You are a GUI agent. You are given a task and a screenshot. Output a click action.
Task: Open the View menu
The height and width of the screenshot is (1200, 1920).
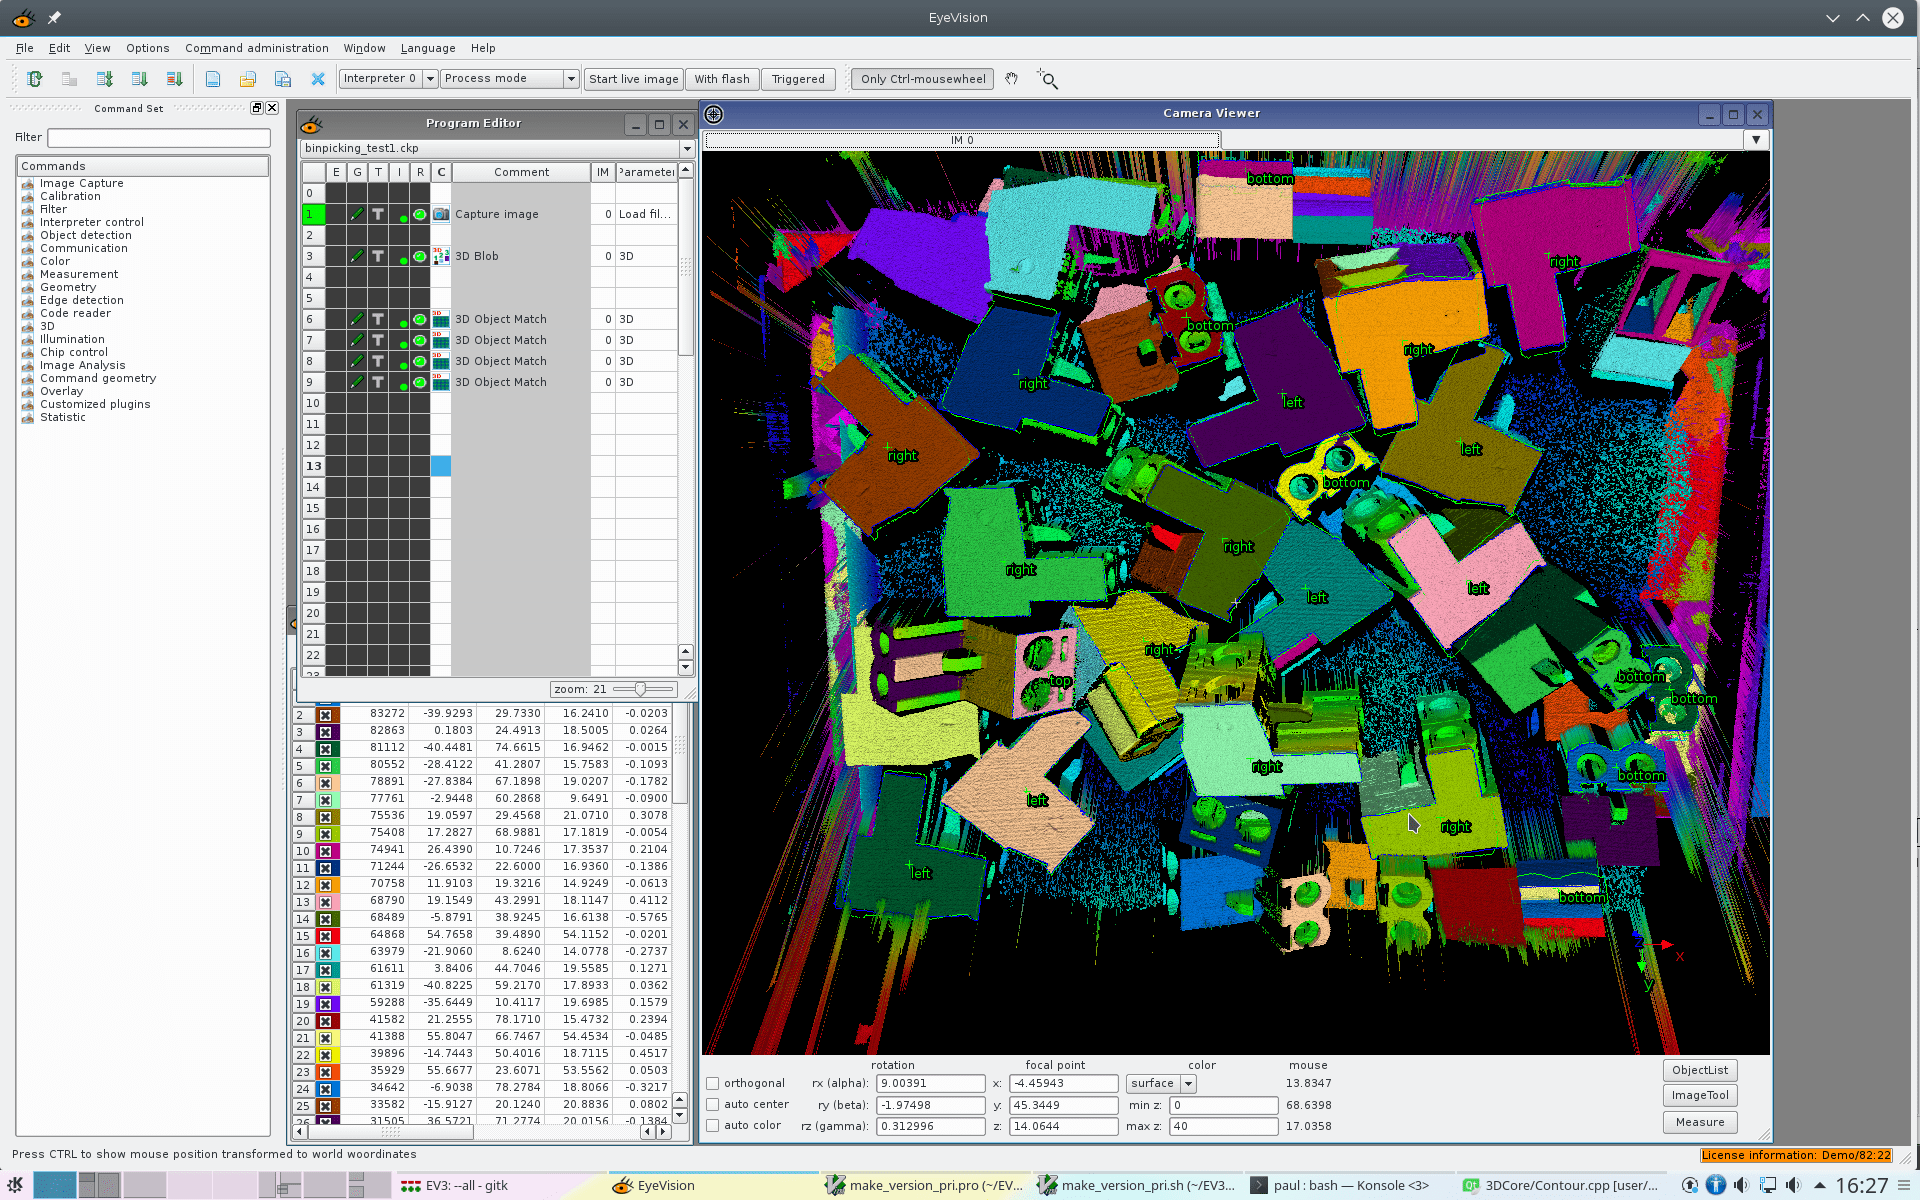tap(97, 48)
